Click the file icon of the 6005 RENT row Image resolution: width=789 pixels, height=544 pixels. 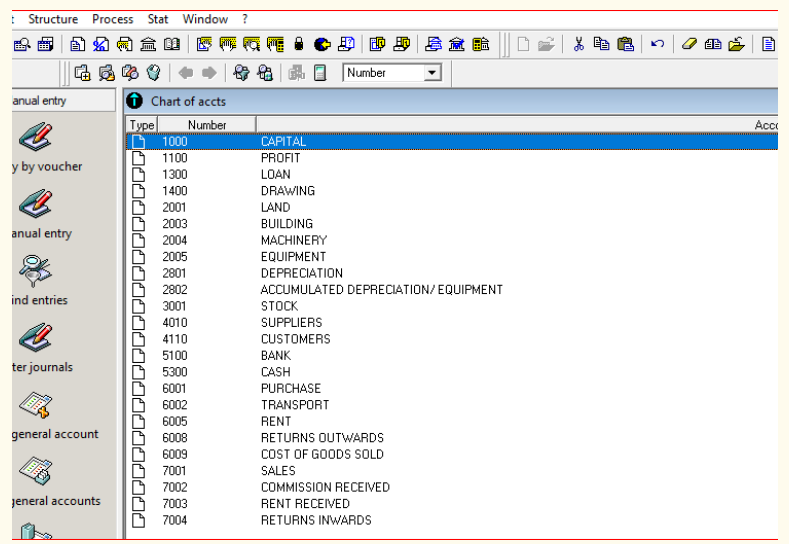pyautogui.click(x=138, y=421)
